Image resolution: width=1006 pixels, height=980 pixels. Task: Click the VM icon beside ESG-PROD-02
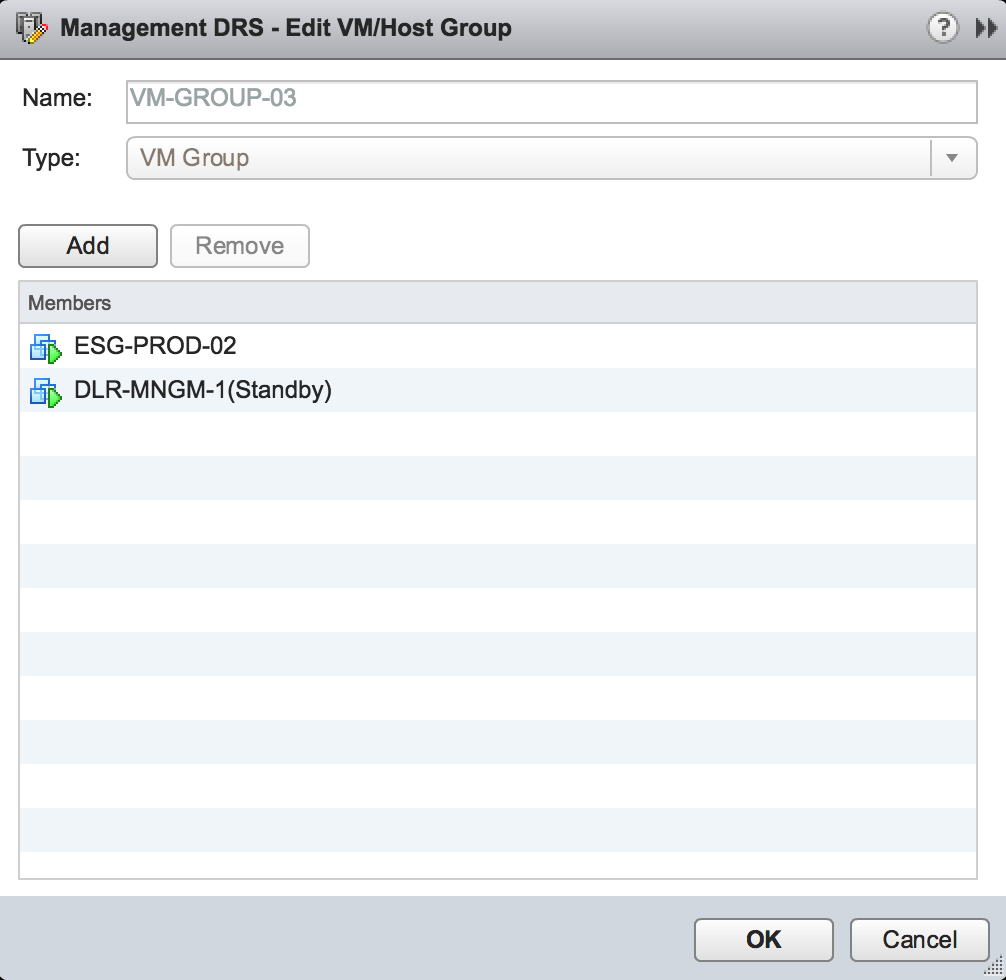[x=46, y=348]
